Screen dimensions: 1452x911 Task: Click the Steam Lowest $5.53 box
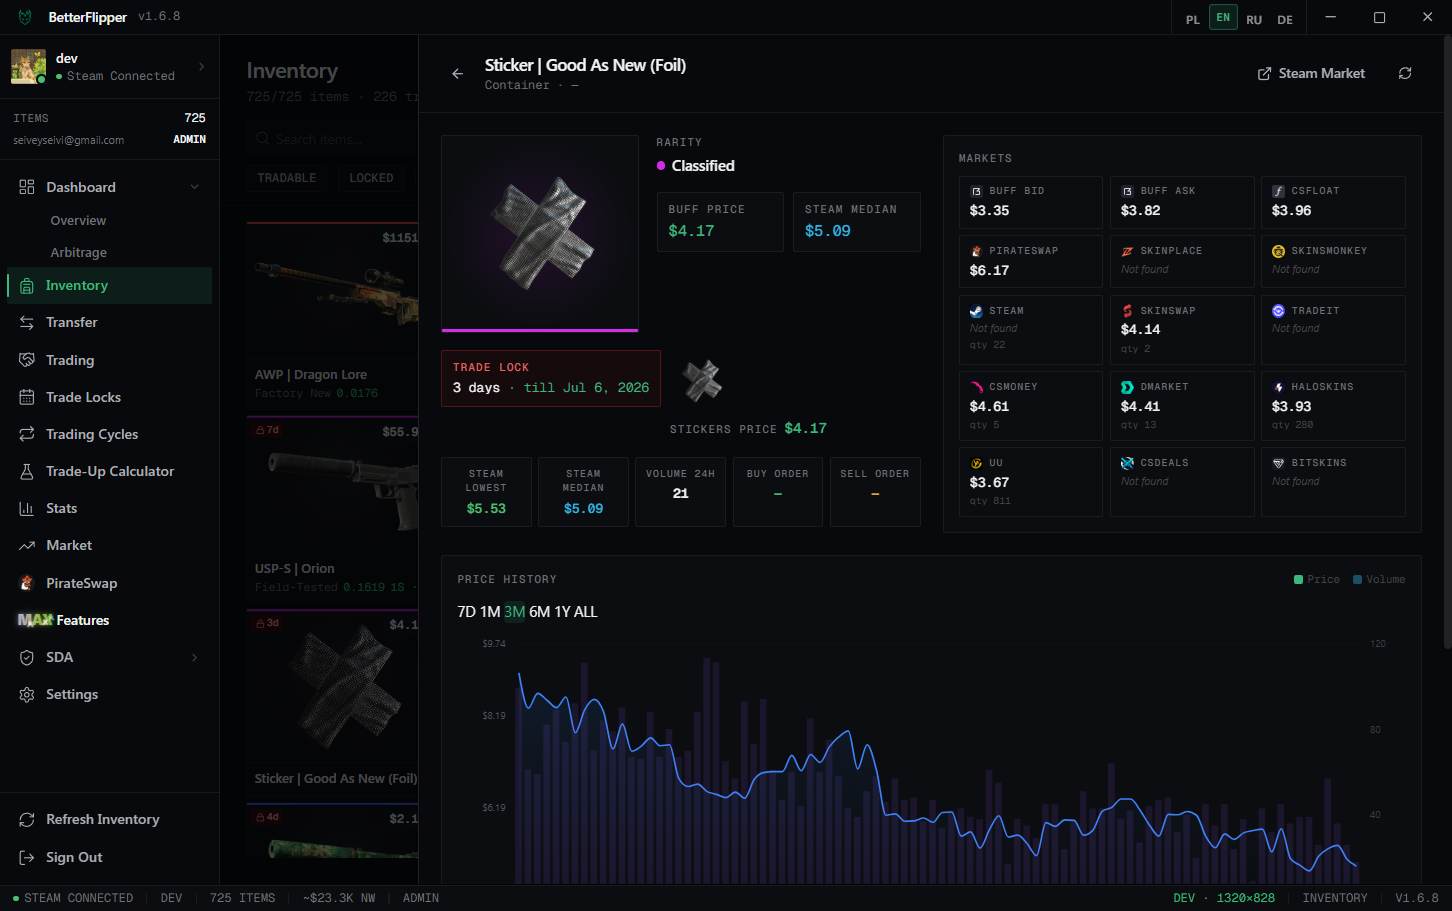pos(486,491)
